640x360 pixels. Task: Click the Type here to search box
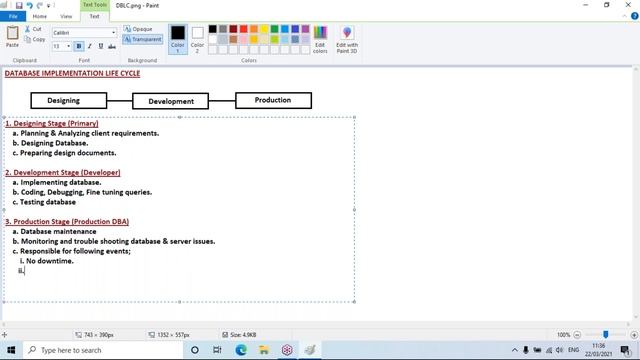(103, 350)
